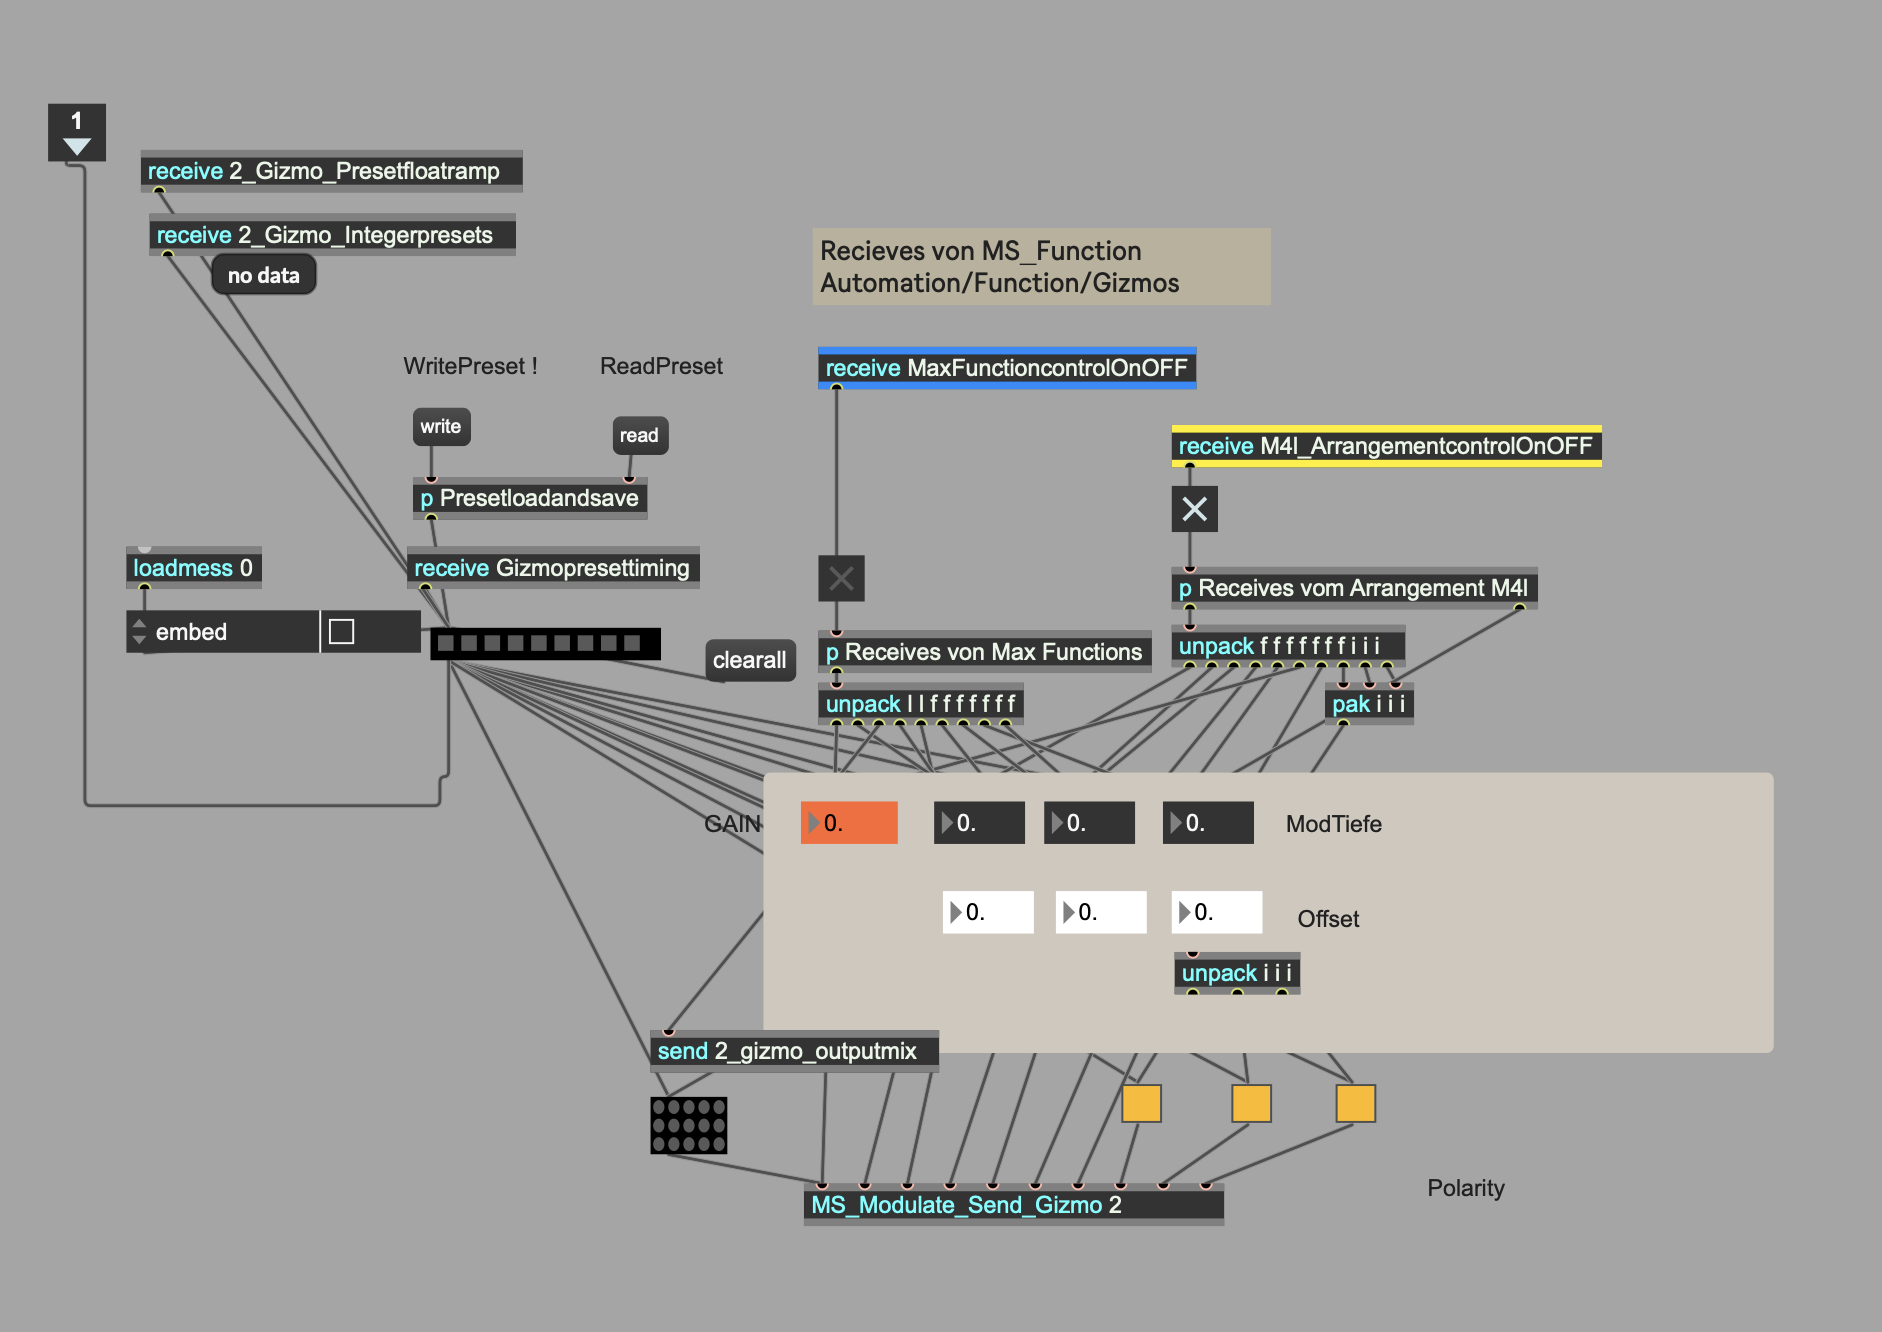Select the receive MaxFunctioncontrolOnOFF object
The height and width of the screenshot is (1332, 1882).
(x=1007, y=368)
